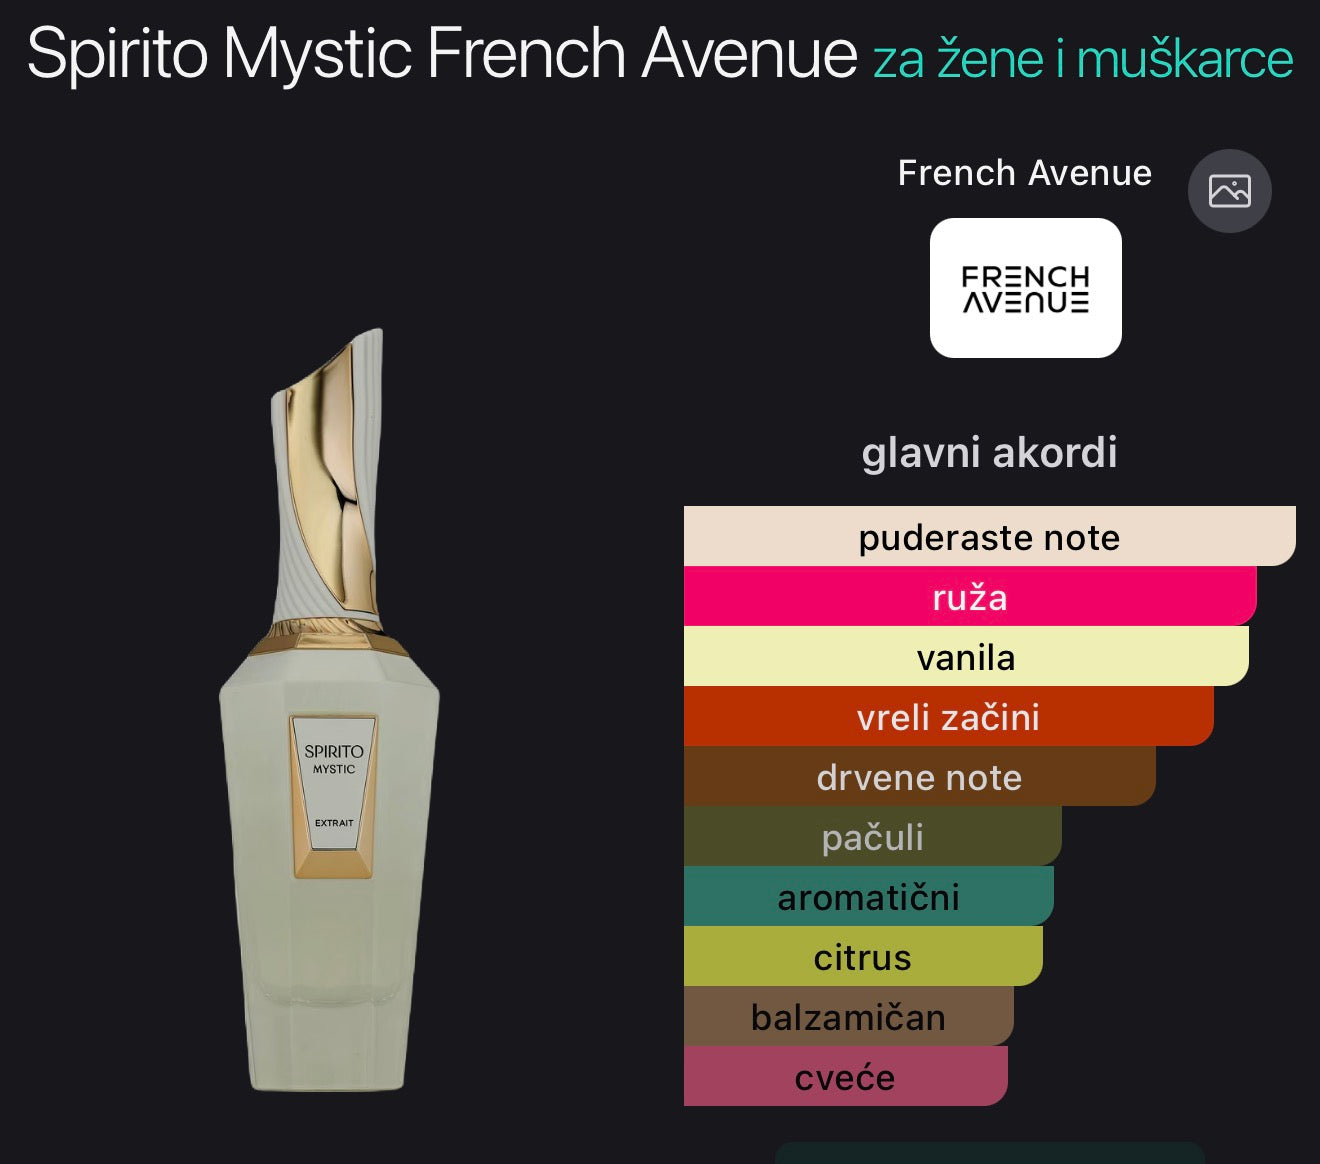Click the vreli začini accord bar

pos(948,716)
